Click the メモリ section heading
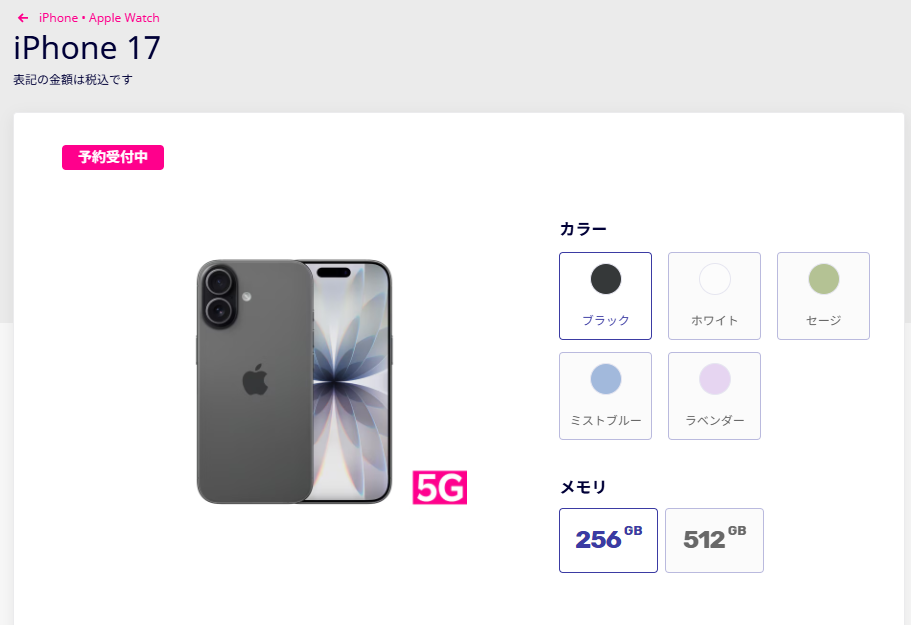911x625 pixels. [583, 487]
